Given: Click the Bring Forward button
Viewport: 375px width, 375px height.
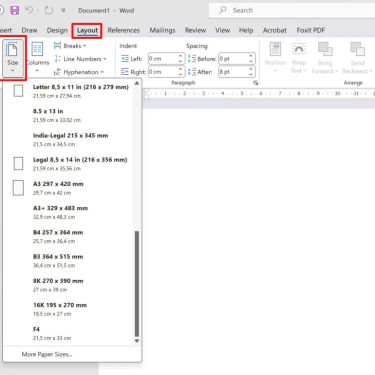Looking at the screenshot, I should tap(325, 57).
